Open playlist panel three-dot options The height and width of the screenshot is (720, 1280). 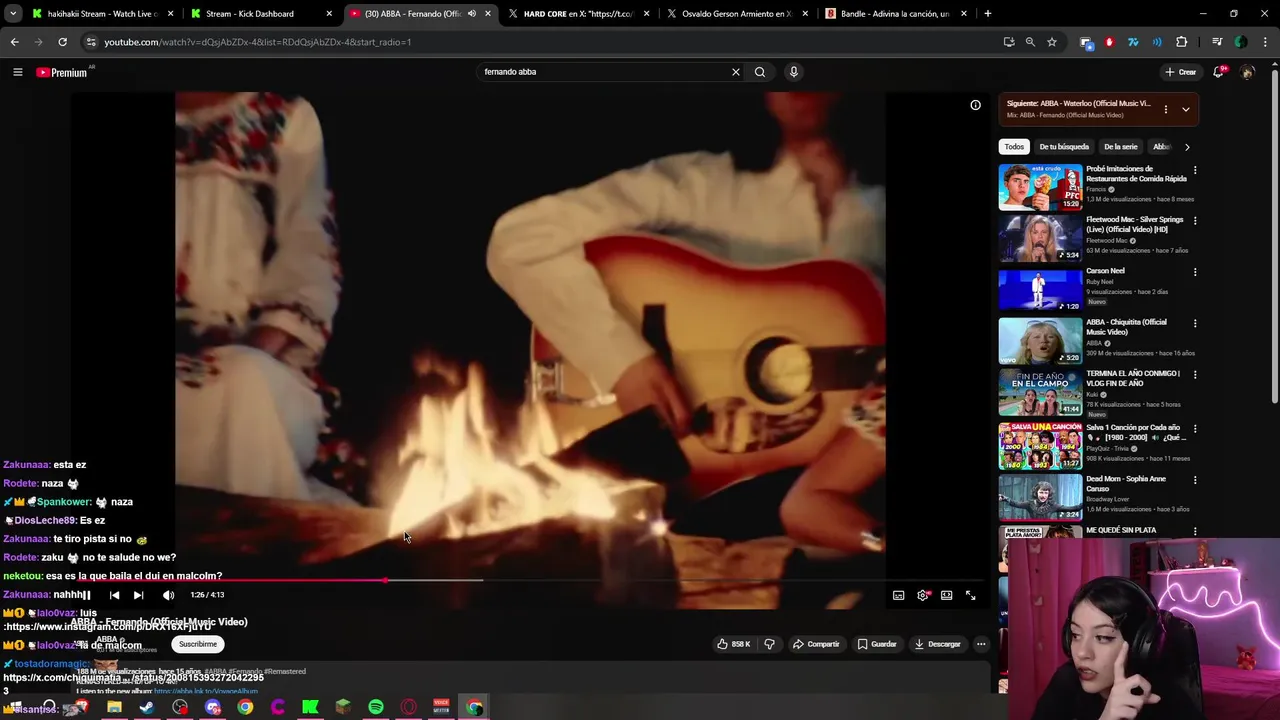(1165, 110)
